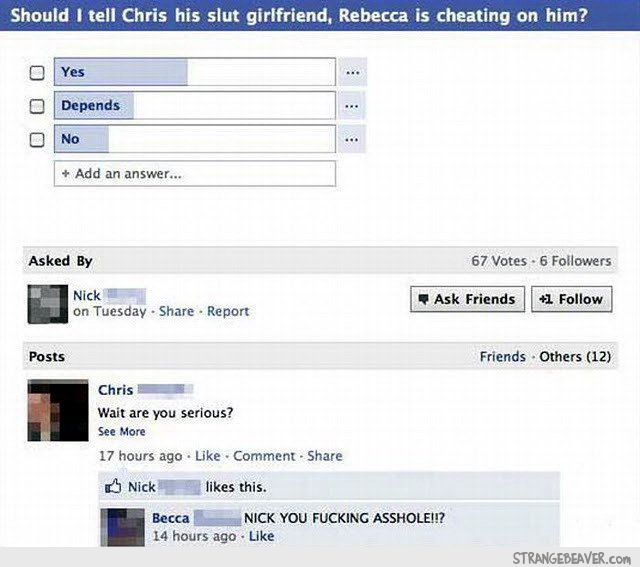Open Chris's profile picture

(x=58, y=410)
